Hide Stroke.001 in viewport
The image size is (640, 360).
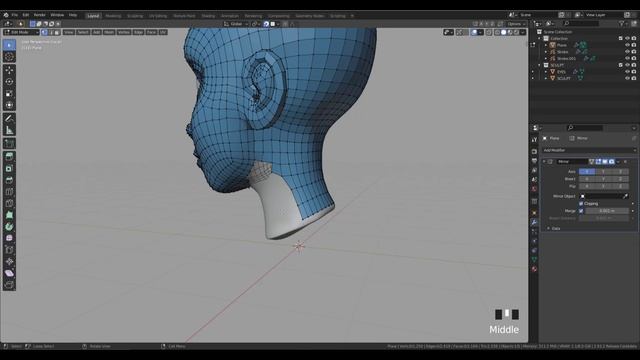pos(627,58)
